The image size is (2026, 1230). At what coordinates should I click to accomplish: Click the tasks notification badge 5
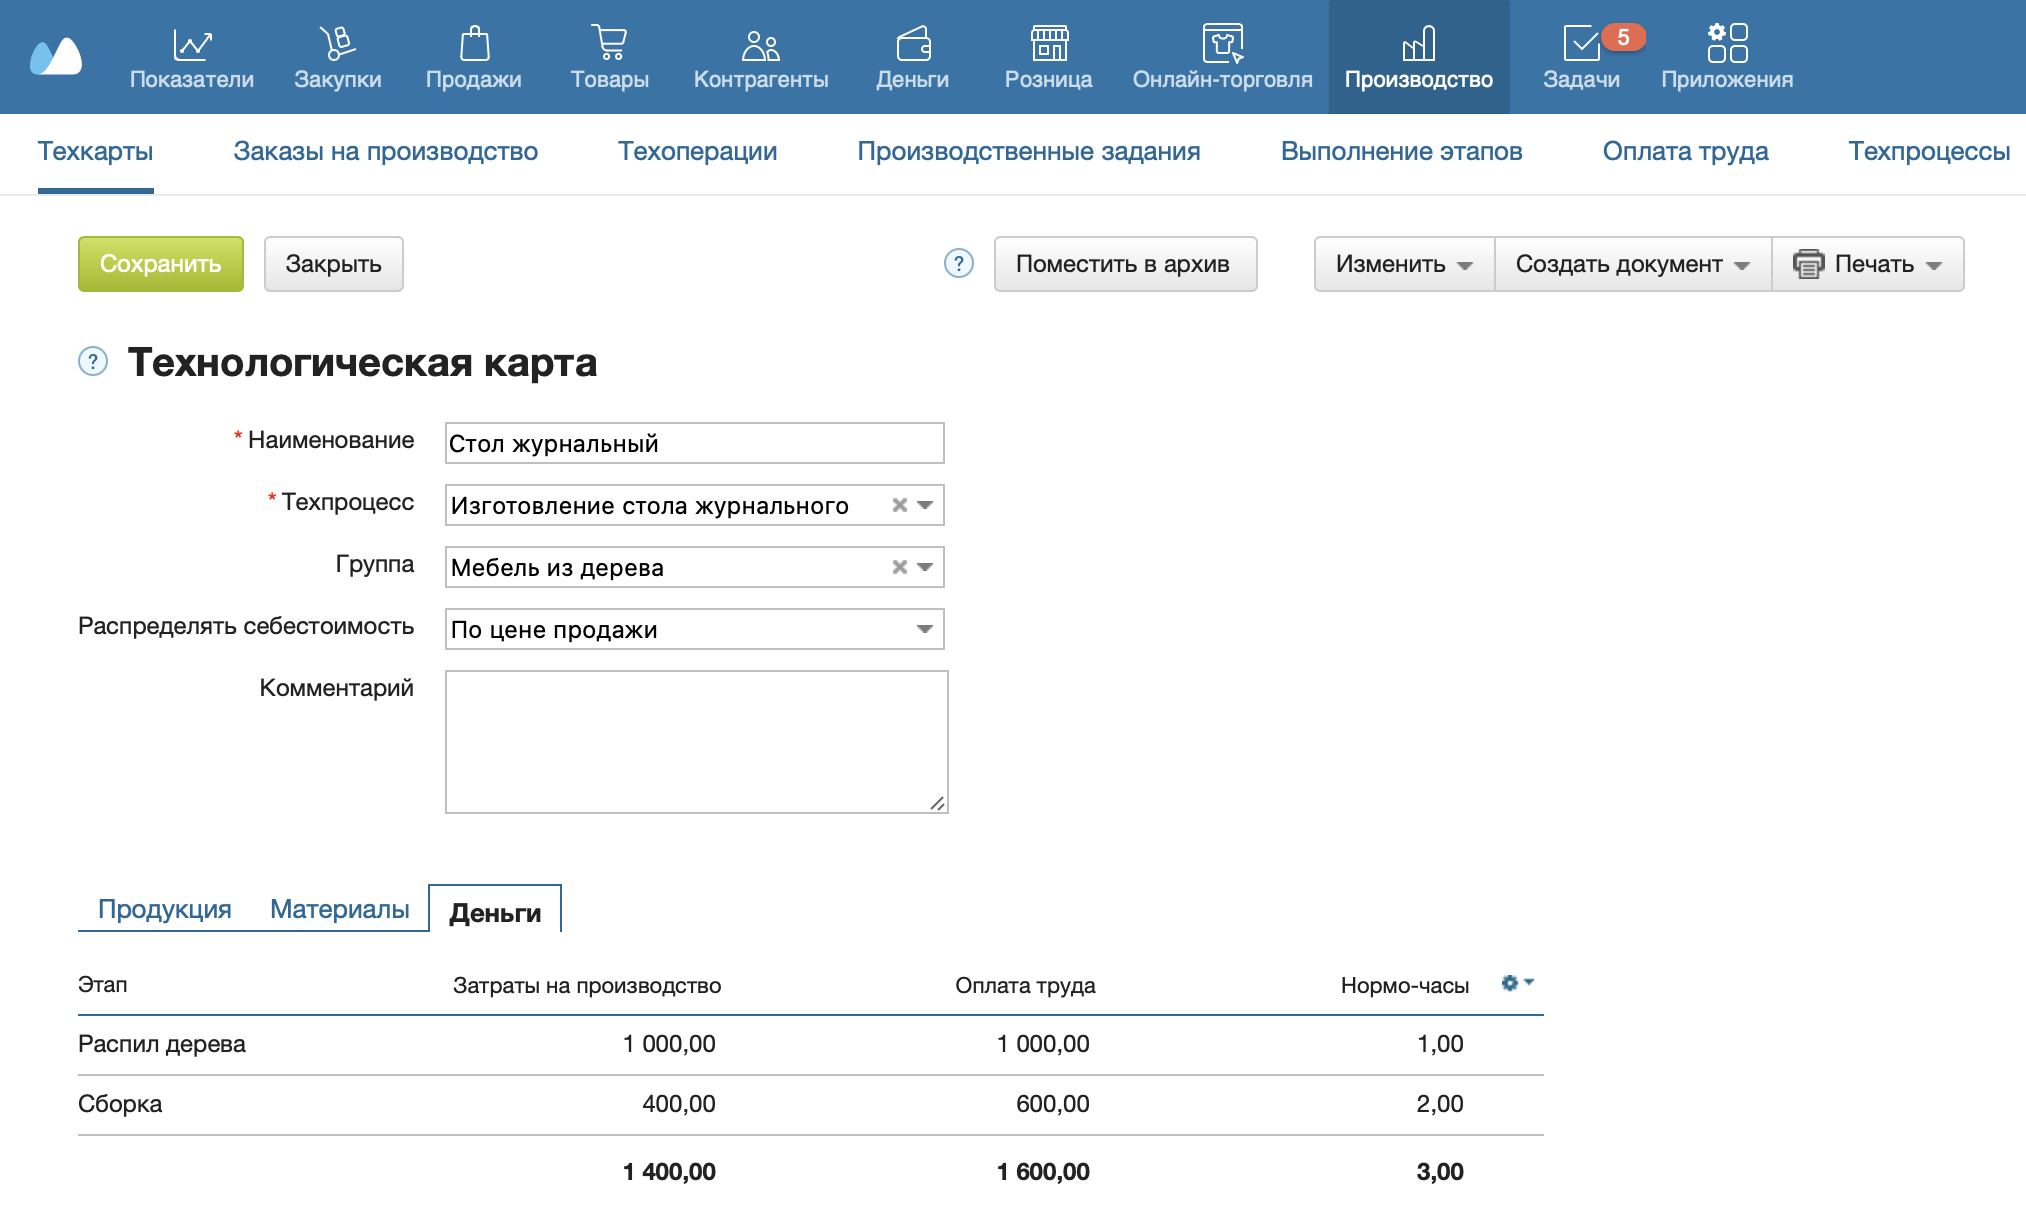[1623, 37]
